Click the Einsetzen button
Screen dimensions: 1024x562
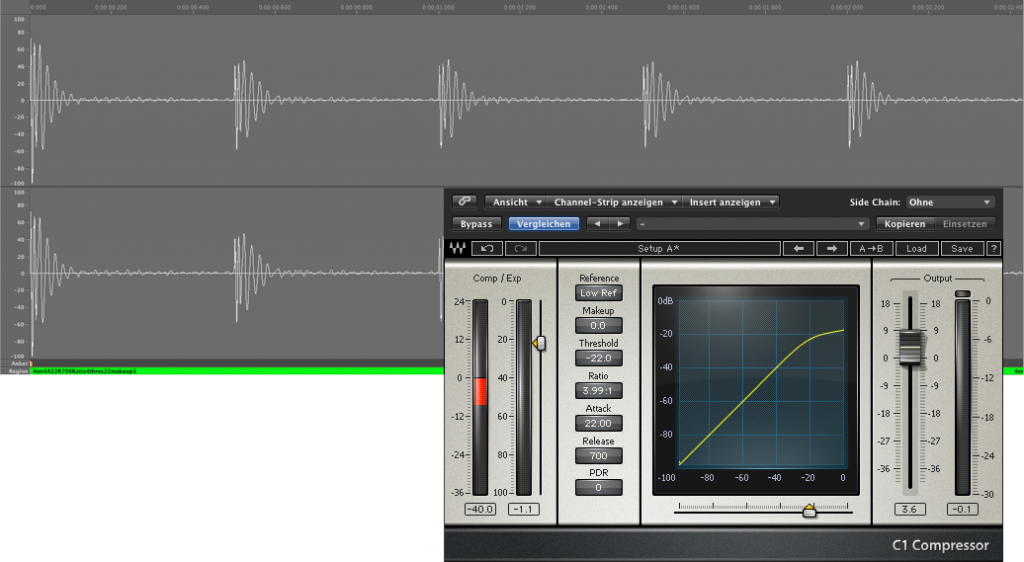coord(965,223)
